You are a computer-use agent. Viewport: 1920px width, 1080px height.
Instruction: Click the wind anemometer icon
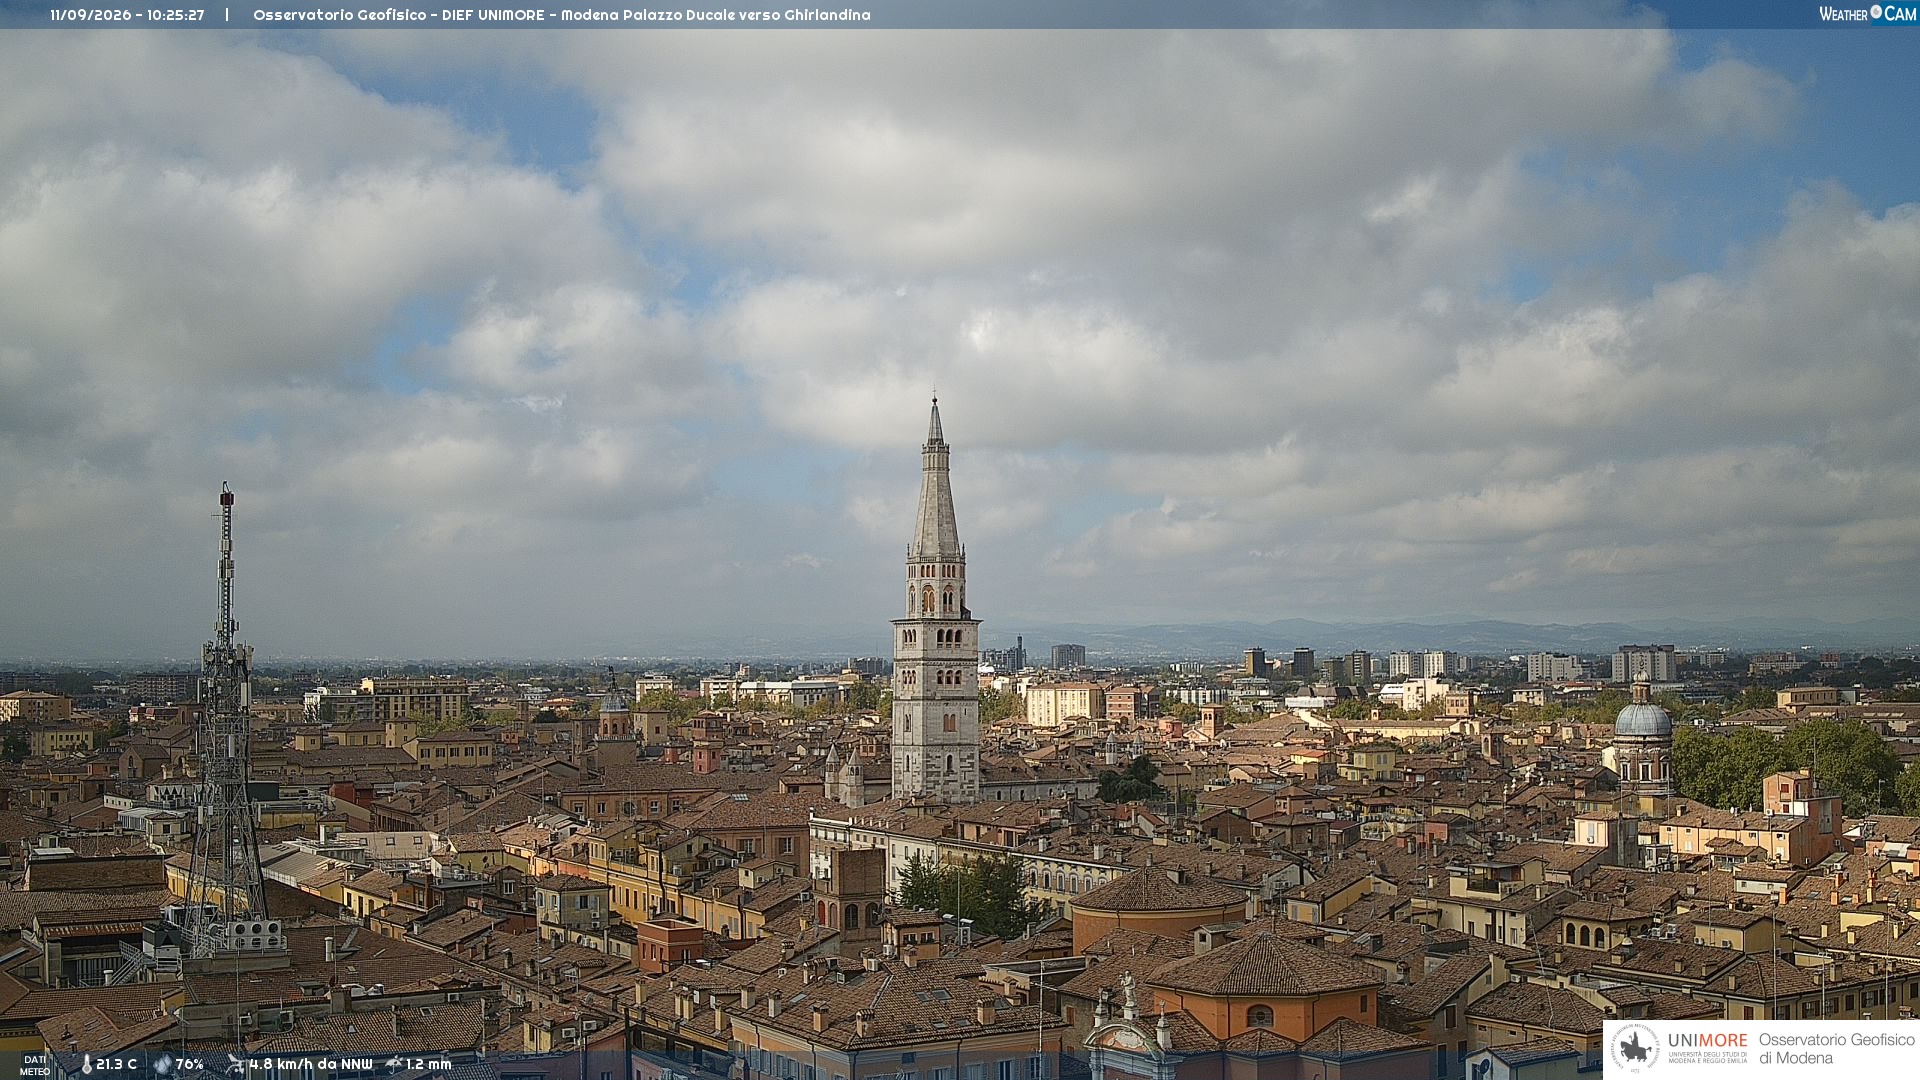[235, 1064]
